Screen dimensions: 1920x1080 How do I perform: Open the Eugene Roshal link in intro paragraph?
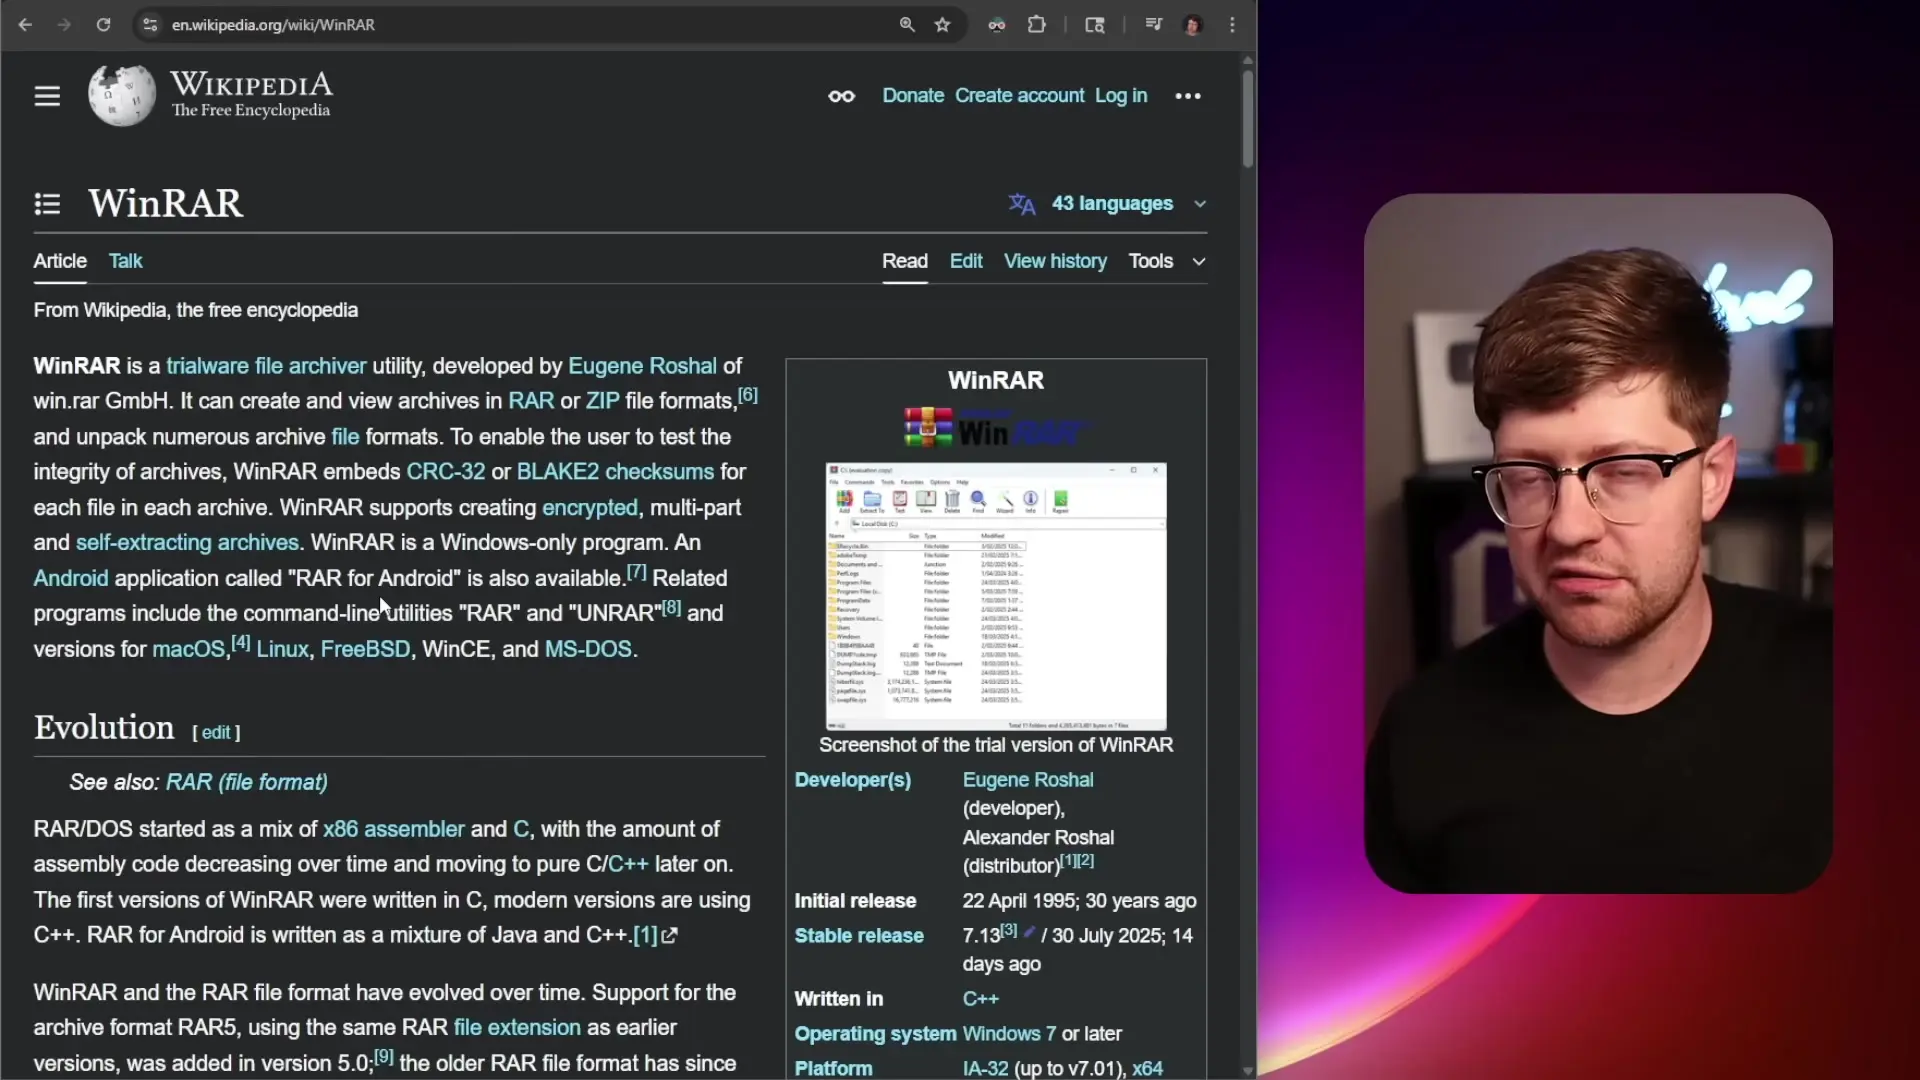pos(642,366)
